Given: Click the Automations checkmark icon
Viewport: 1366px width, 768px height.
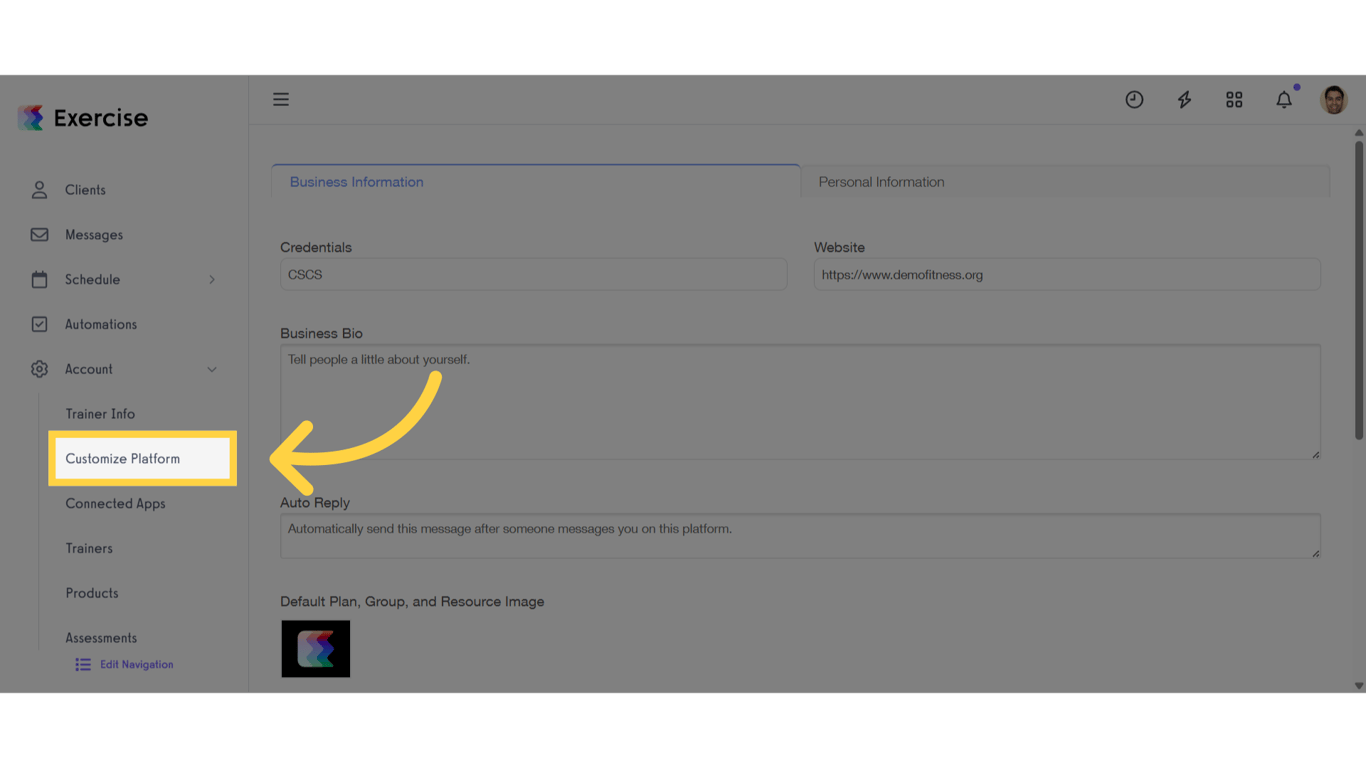Looking at the screenshot, I should pyautogui.click(x=39, y=324).
